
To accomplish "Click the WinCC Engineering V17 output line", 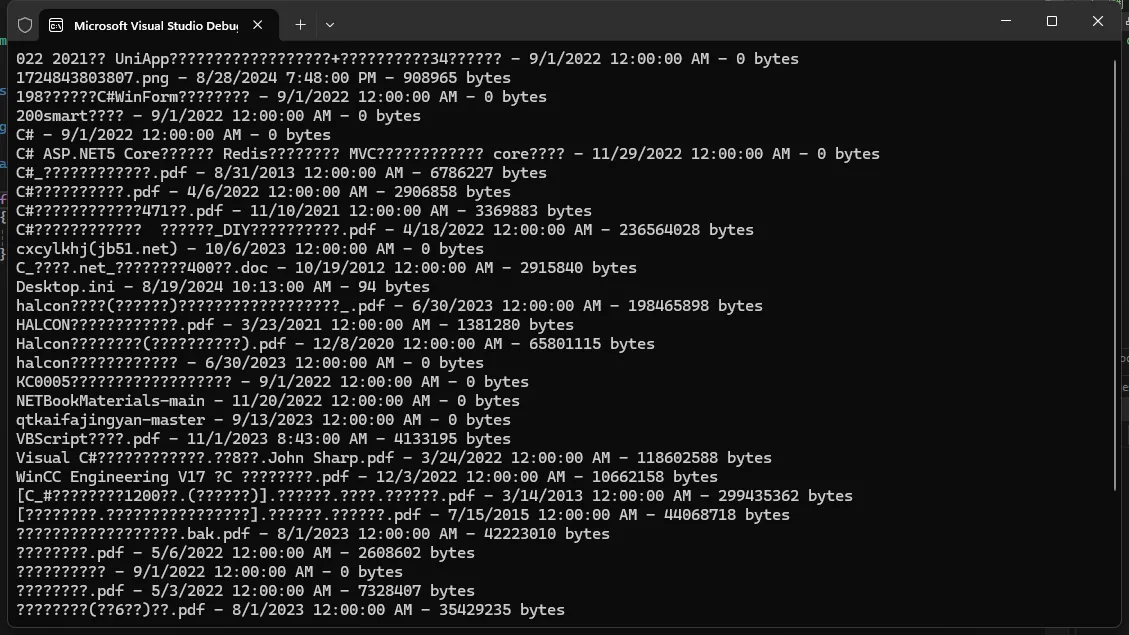I will (x=366, y=477).
